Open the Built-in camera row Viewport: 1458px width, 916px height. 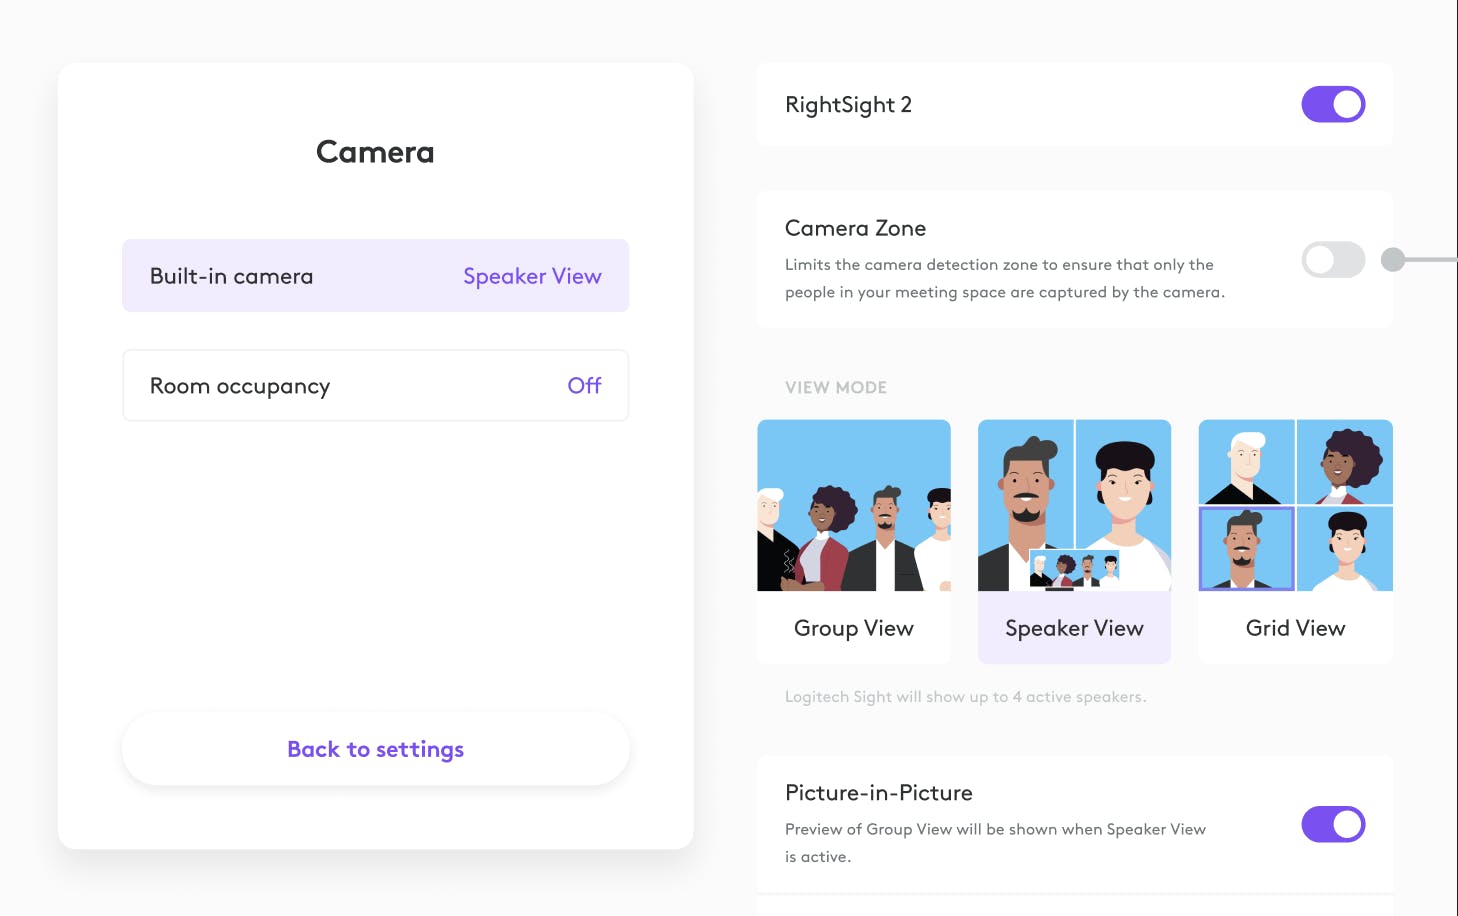pyautogui.click(x=376, y=276)
